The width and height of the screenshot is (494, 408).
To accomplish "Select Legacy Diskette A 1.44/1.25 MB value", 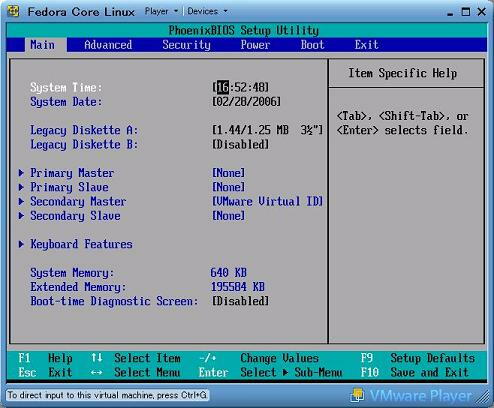I will point(268,130).
